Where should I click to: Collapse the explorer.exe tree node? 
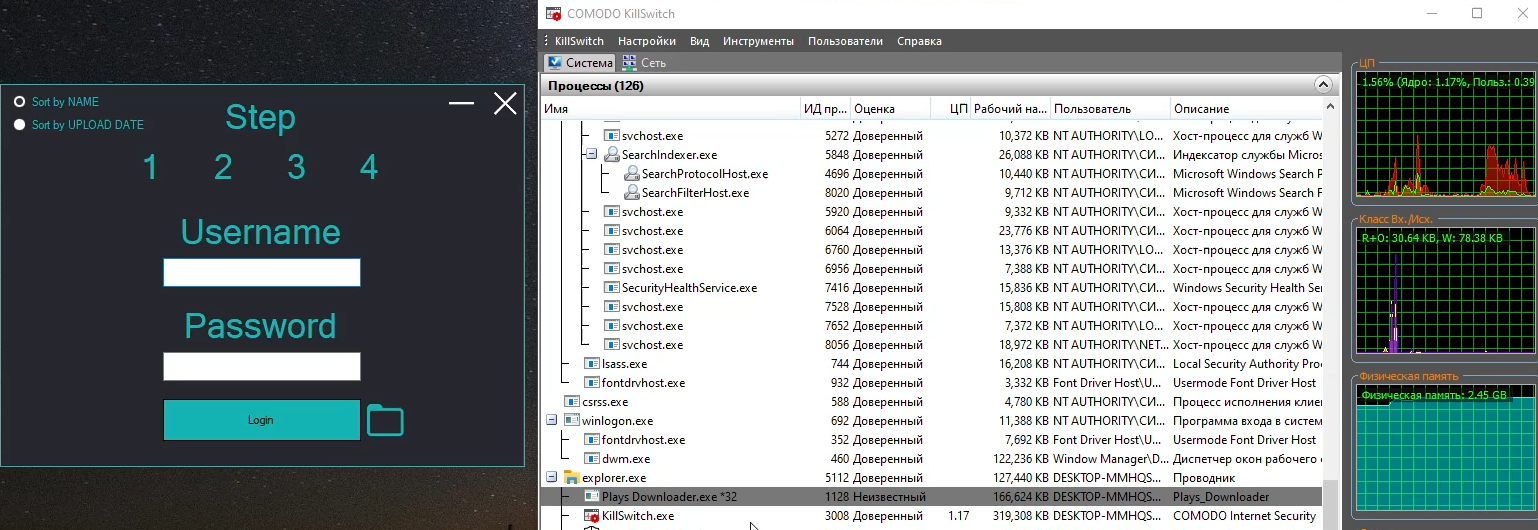[x=551, y=478]
